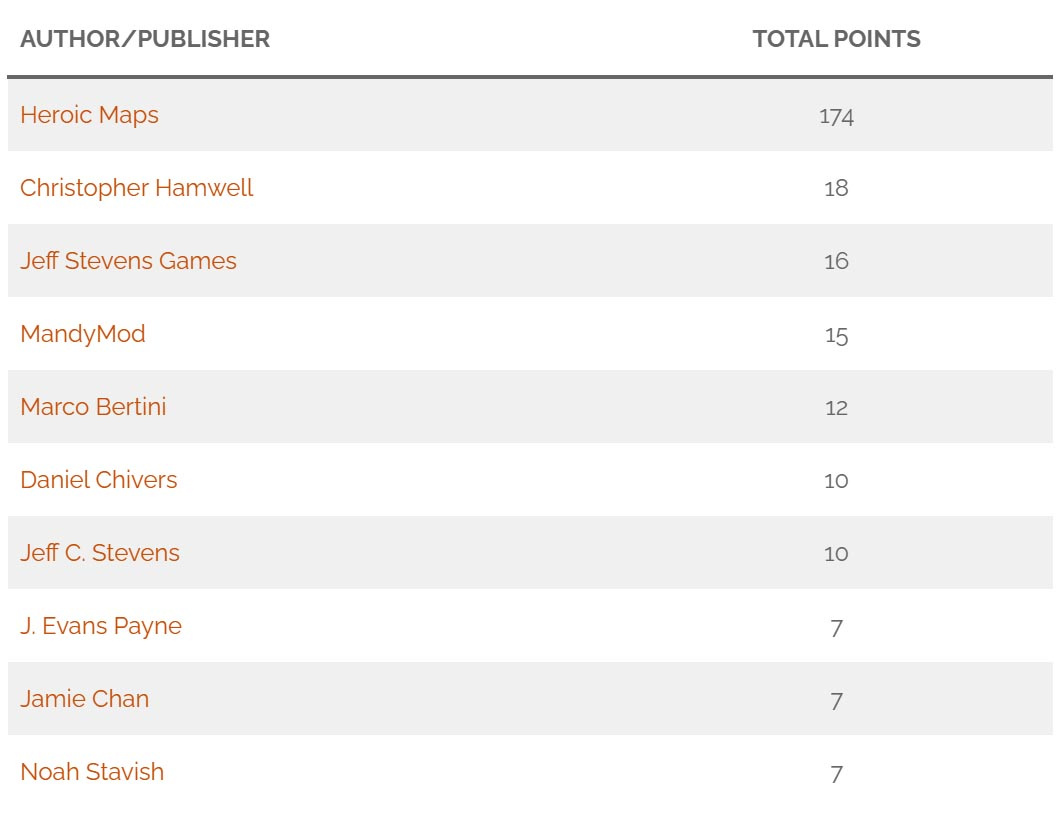Click the 15 points cell for MandyMod
This screenshot has width=1062, height=824.
tap(836, 335)
